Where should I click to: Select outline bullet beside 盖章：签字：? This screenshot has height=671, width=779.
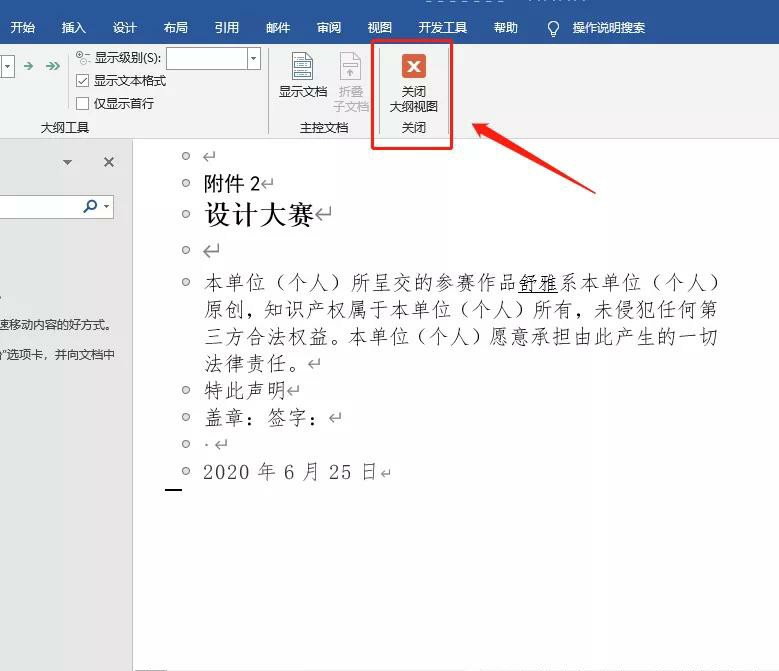coord(186,417)
